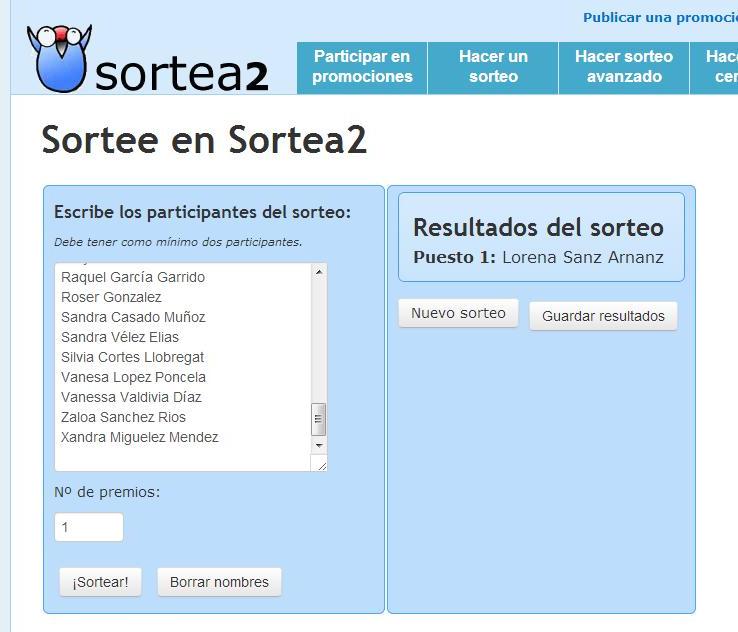This screenshot has width=738, height=632.
Task: Open the Participar en promociones tab
Action: [362, 68]
